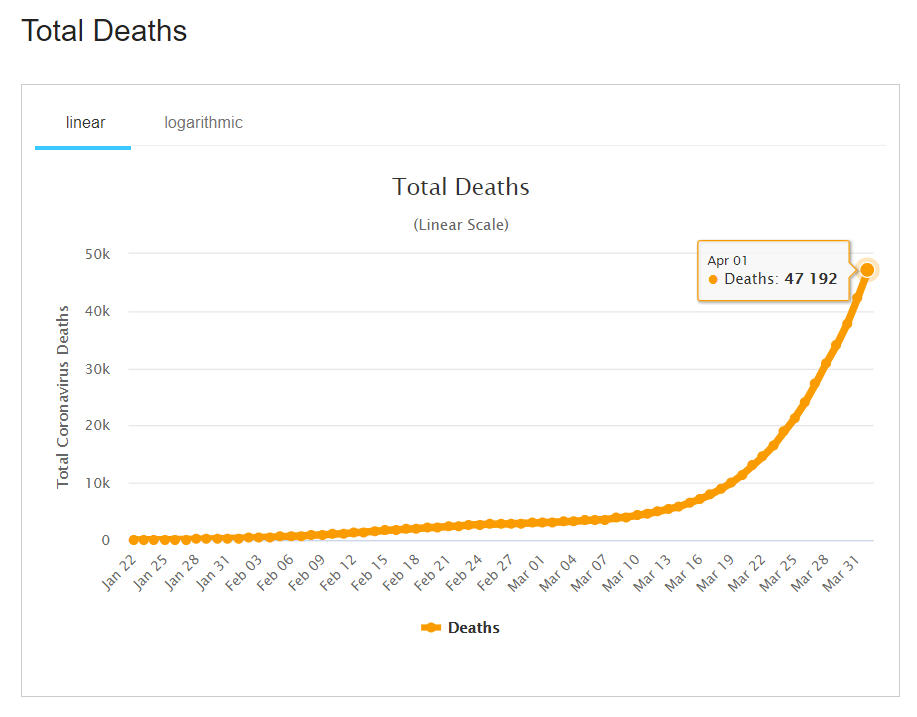The height and width of the screenshot is (717, 917).
Task: Select the 'Jan 22' x-axis label
Action: pyautogui.click(x=116, y=569)
